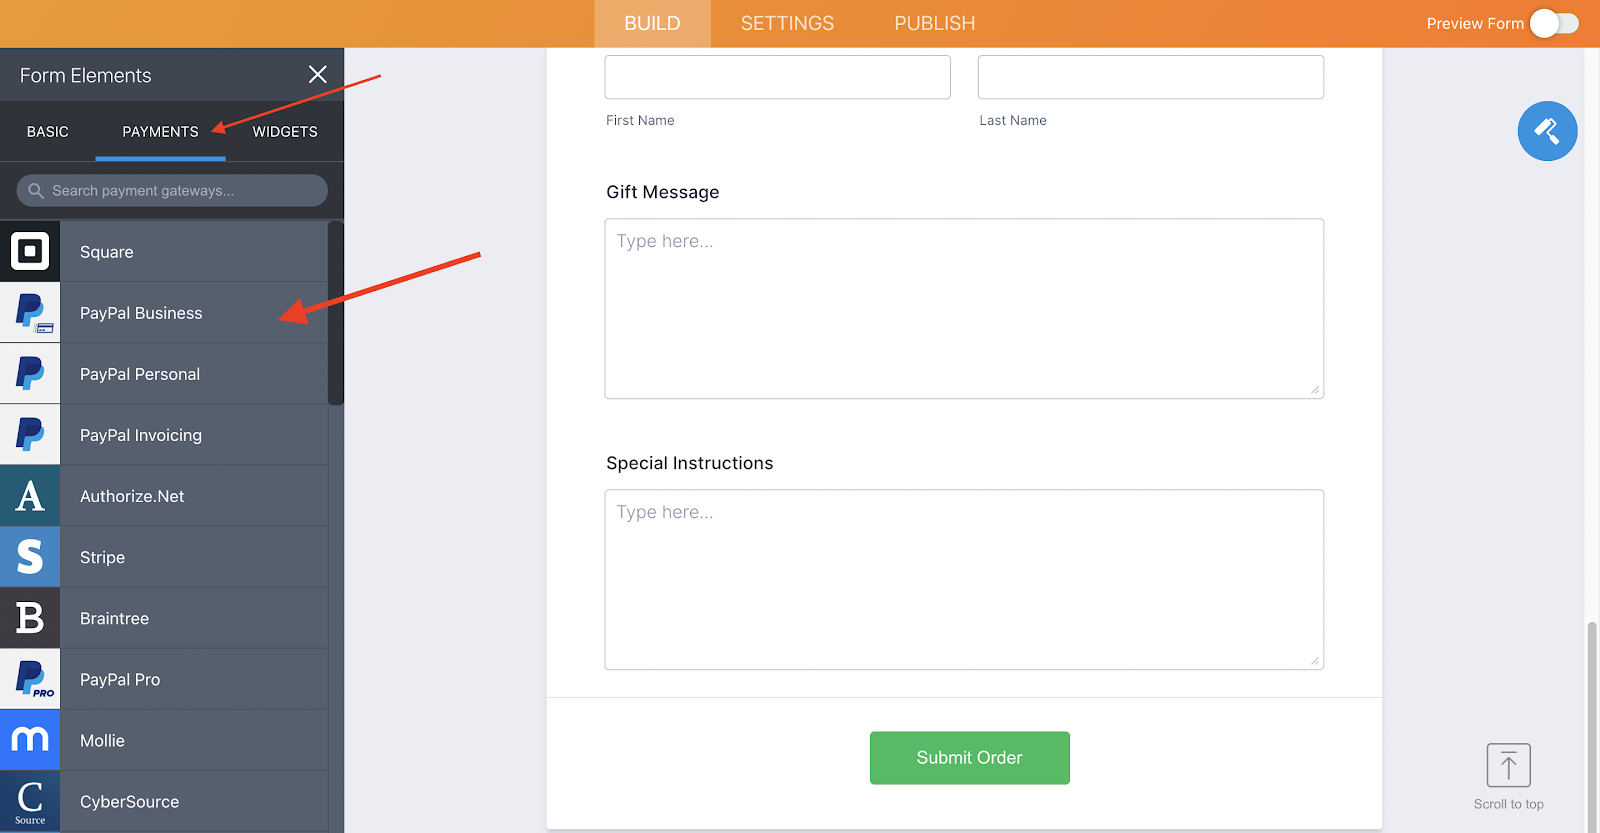Image resolution: width=1600 pixels, height=833 pixels.
Task: Open the SETTINGS tab
Action: [x=787, y=23]
